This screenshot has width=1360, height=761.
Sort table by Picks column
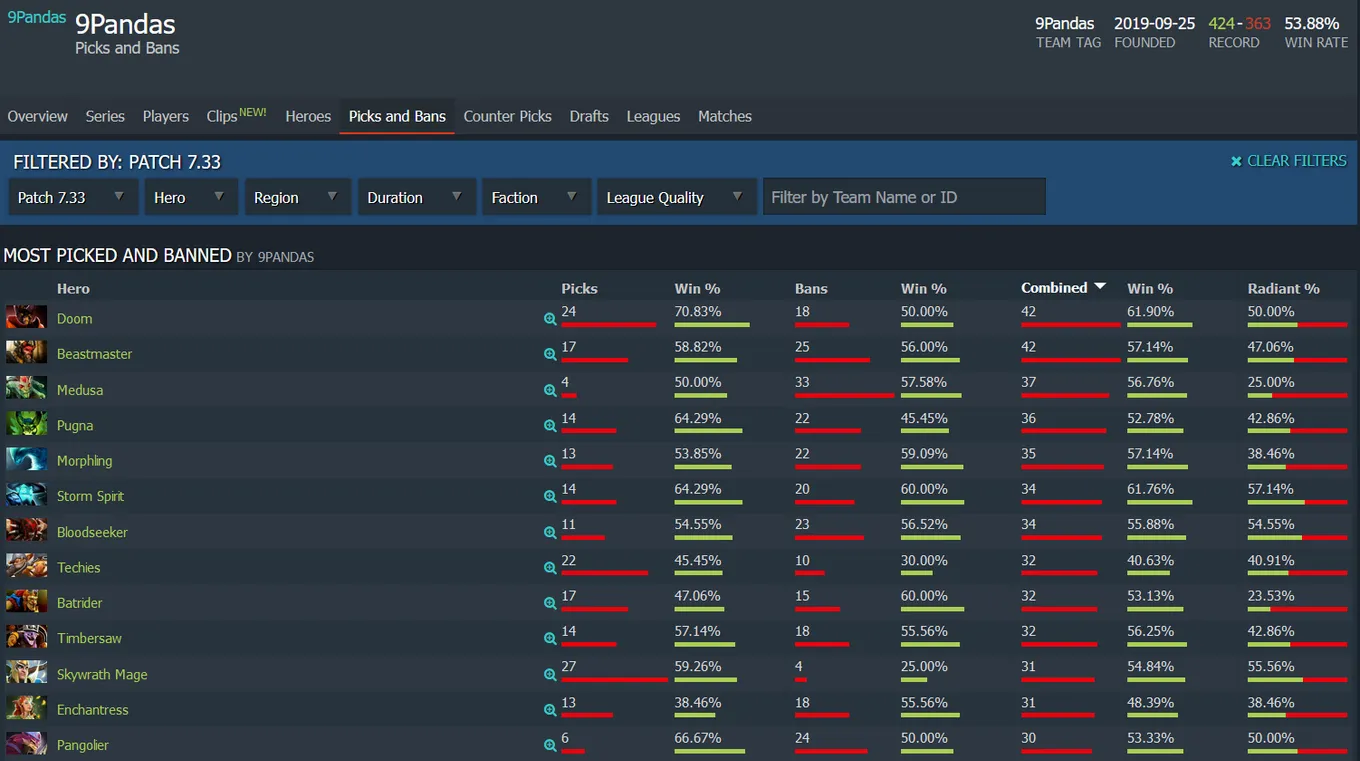pos(579,288)
